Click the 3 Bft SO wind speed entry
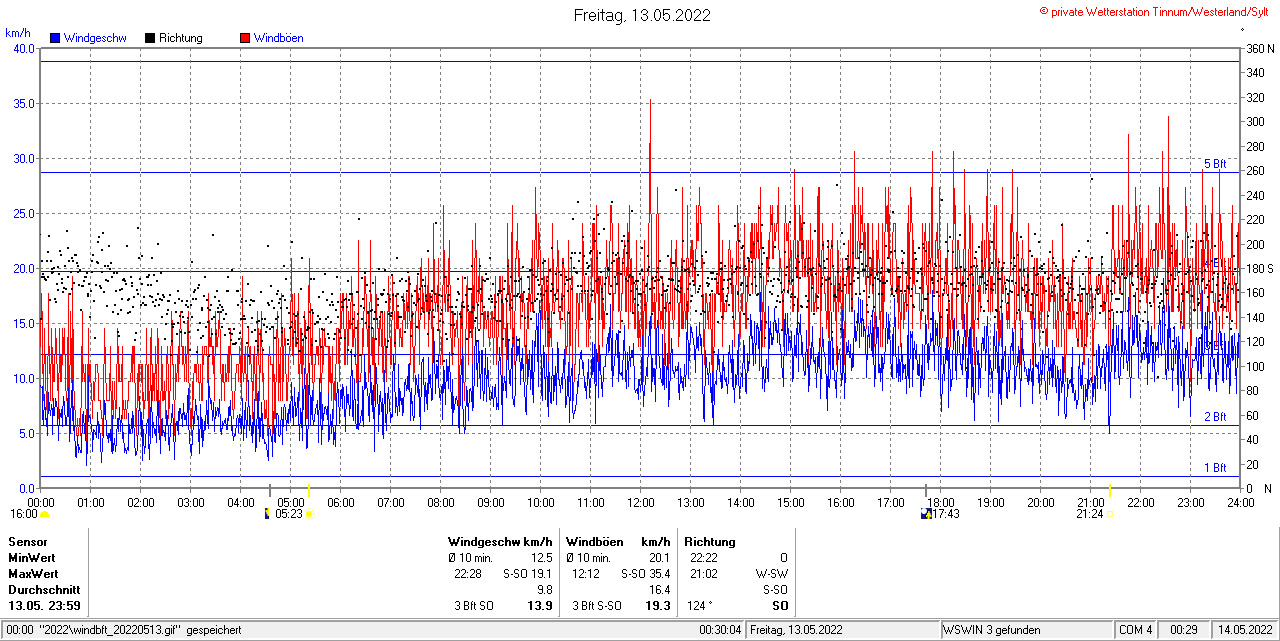This screenshot has height=641, width=1280. tap(474, 606)
